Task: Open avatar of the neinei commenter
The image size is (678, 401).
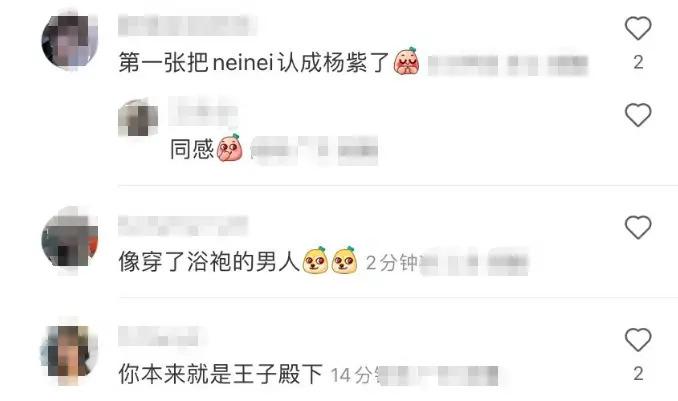Action: pos(70,41)
